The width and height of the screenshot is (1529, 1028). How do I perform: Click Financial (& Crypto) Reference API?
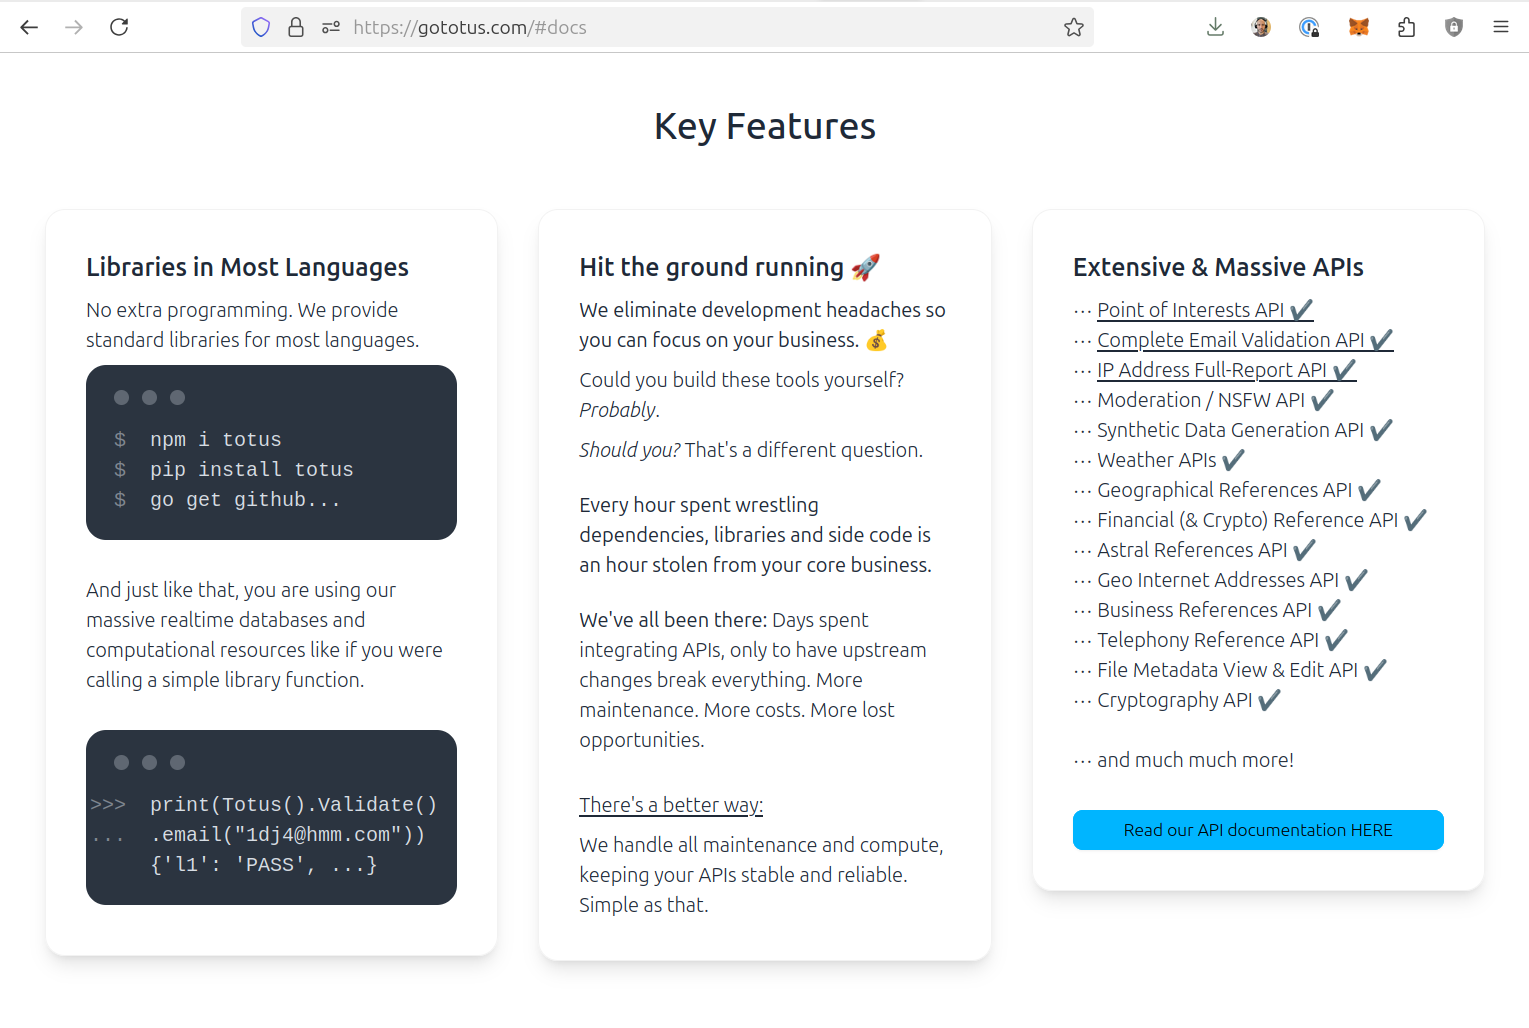[1261, 520]
